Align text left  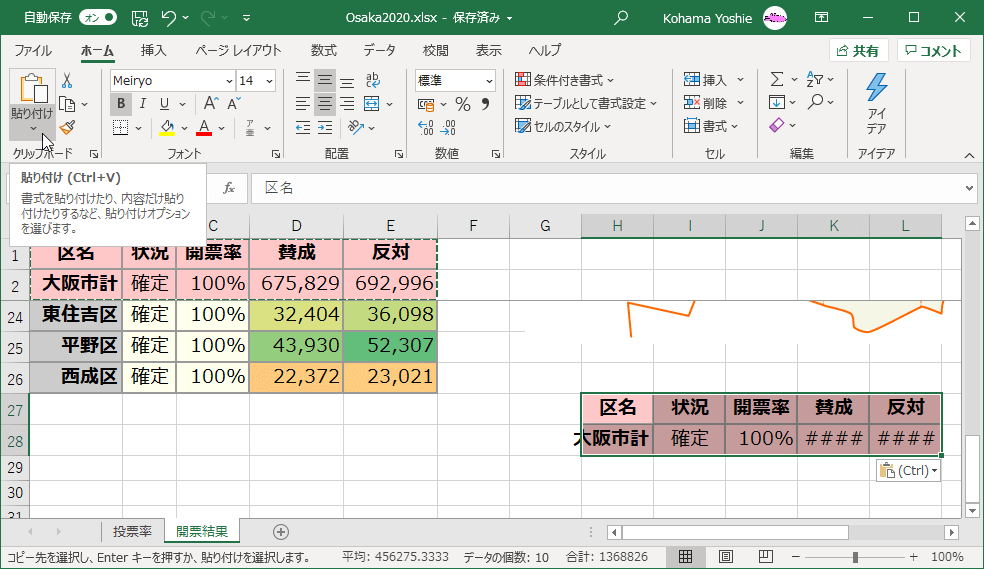[x=303, y=104]
